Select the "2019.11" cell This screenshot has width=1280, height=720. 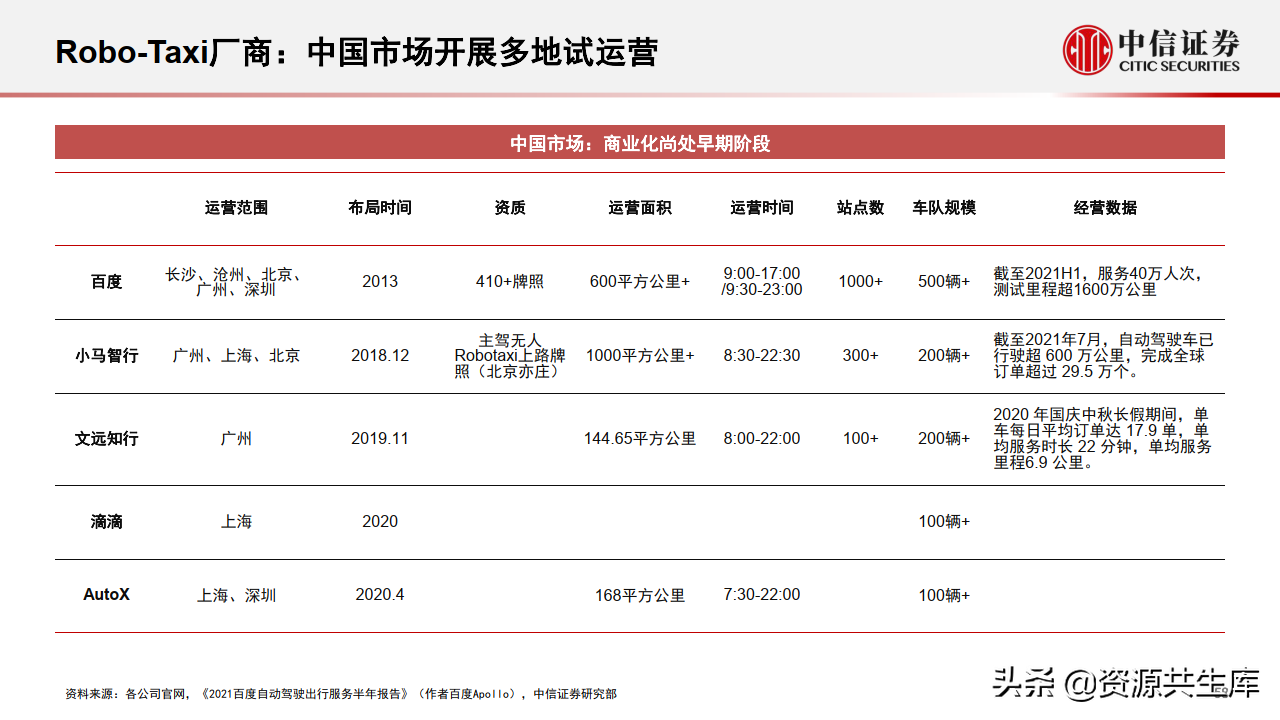tap(380, 438)
